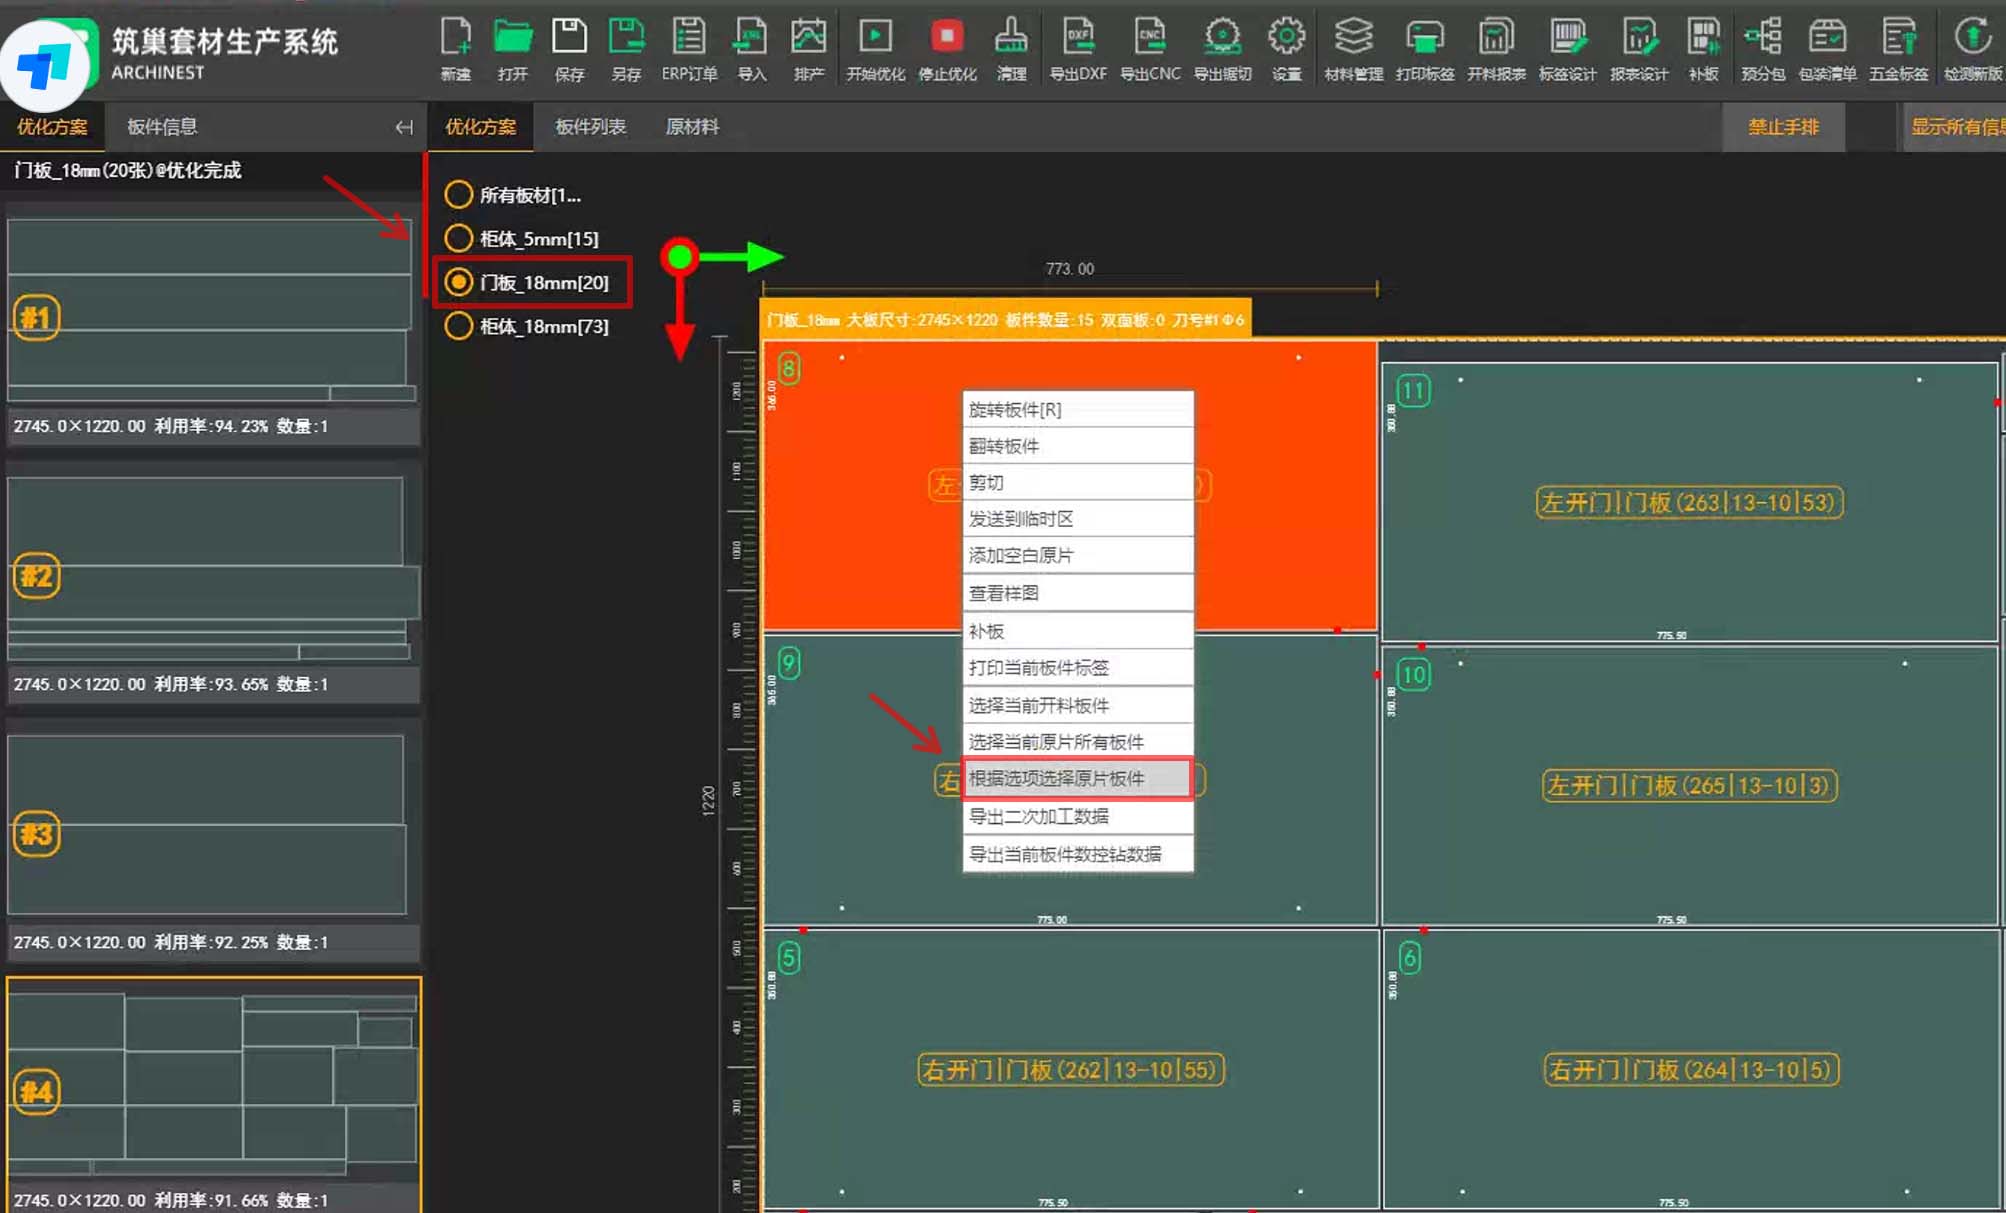The height and width of the screenshot is (1213, 2006).
Task: Open the 板件信息 tab in left panel
Action: coord(162,127)
